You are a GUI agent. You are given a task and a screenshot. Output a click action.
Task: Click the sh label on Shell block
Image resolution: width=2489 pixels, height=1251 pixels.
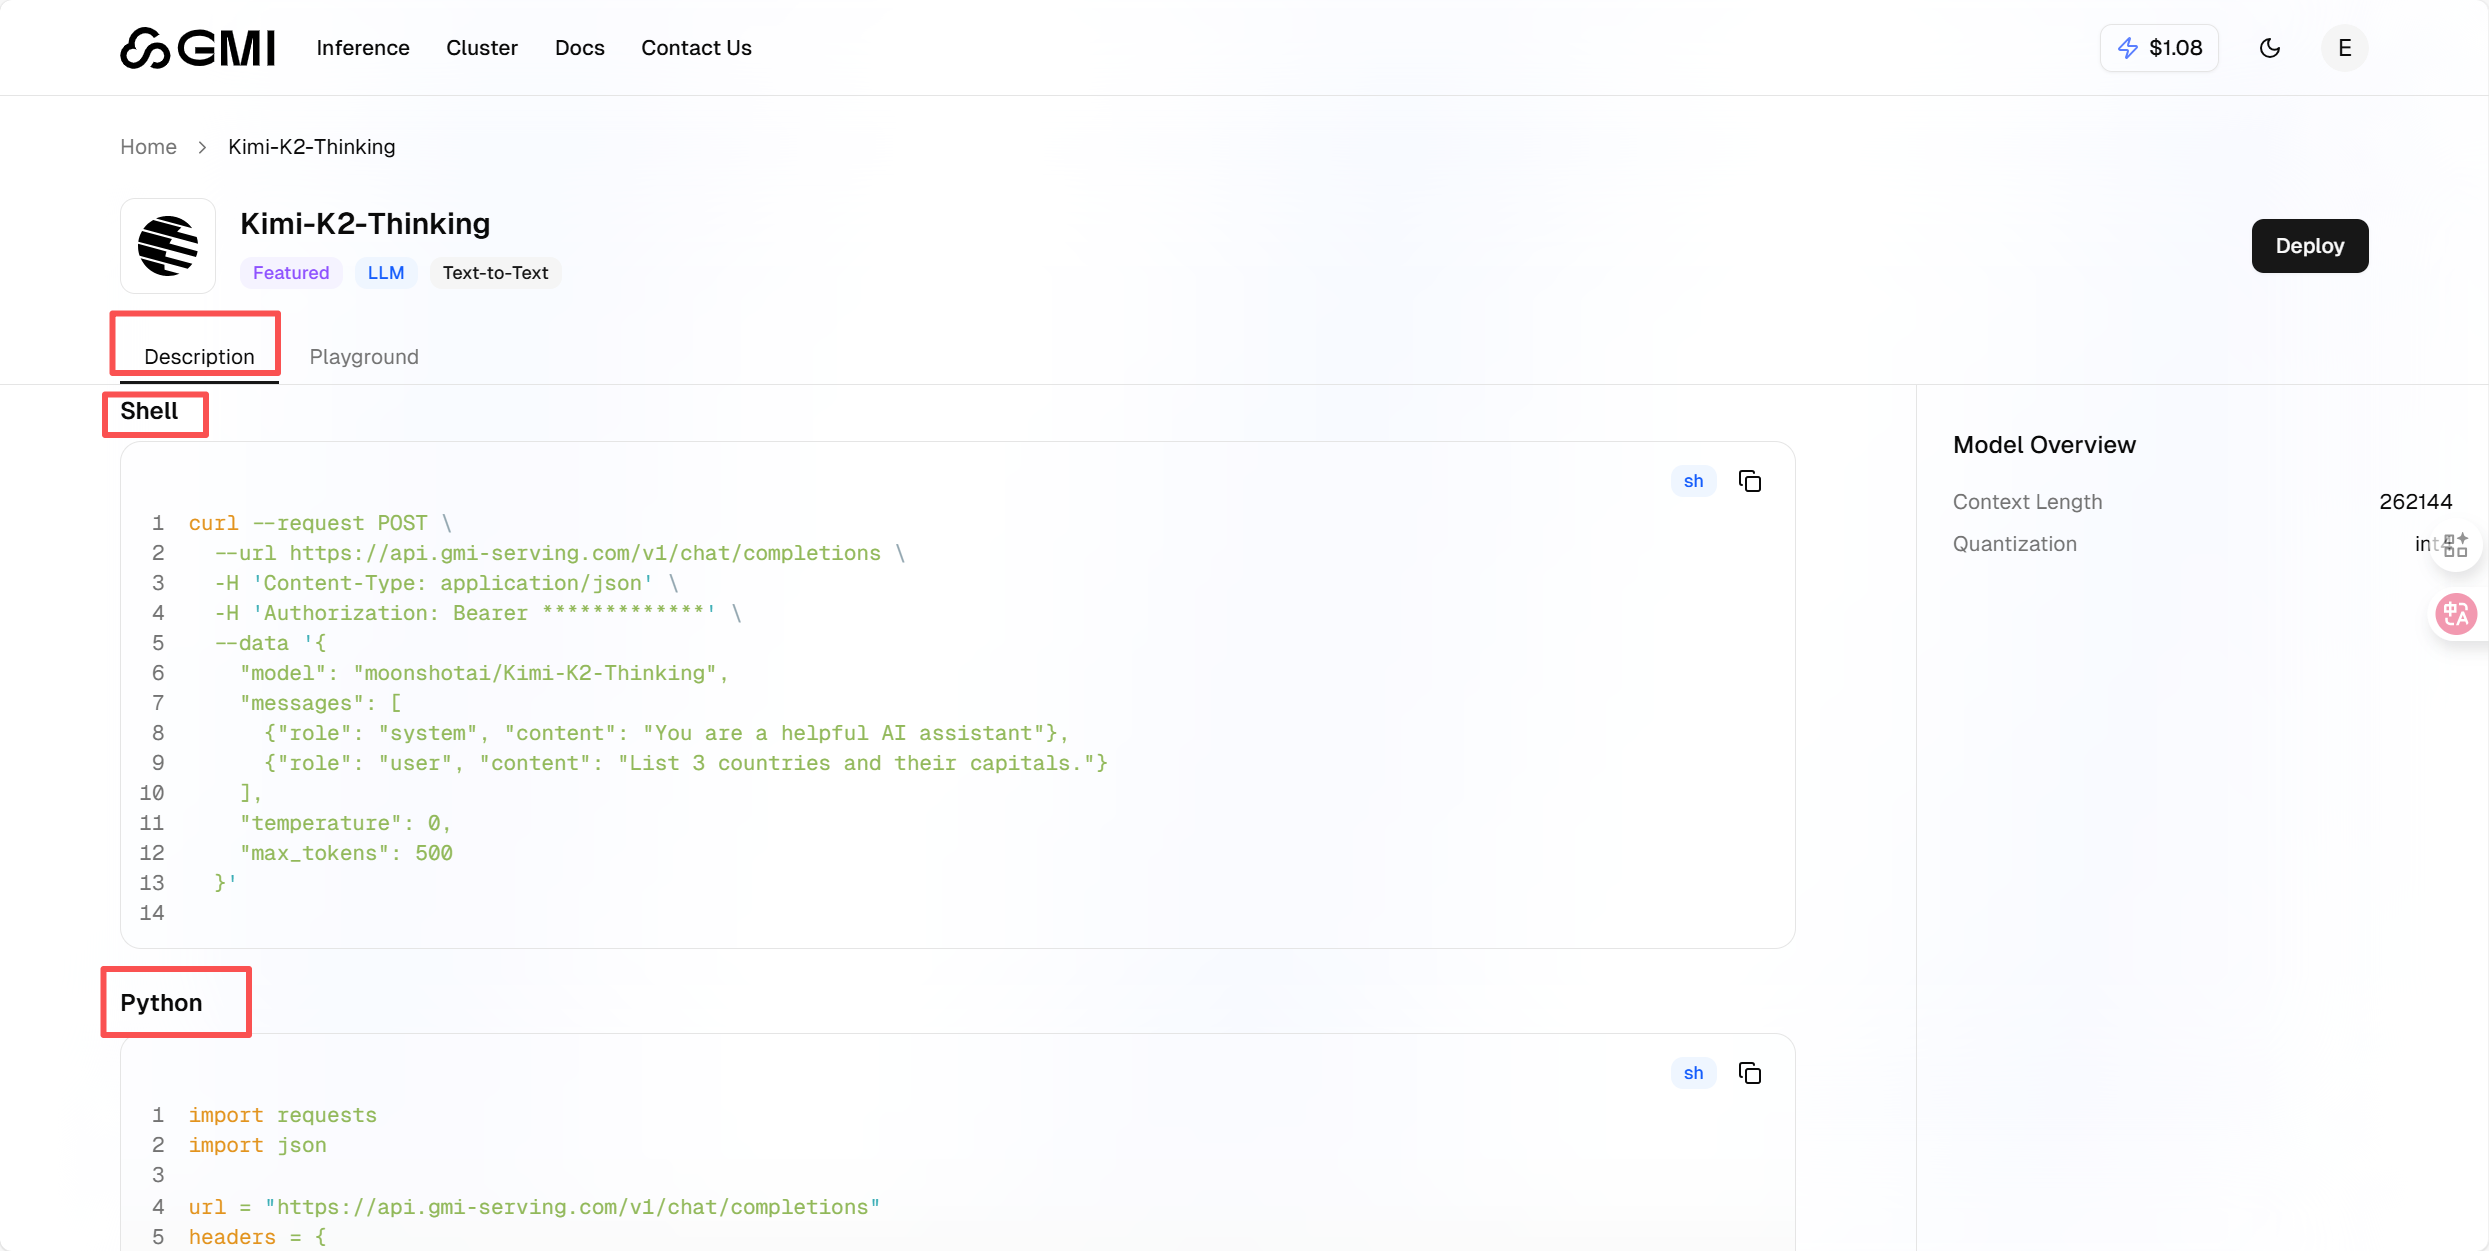1693,481
